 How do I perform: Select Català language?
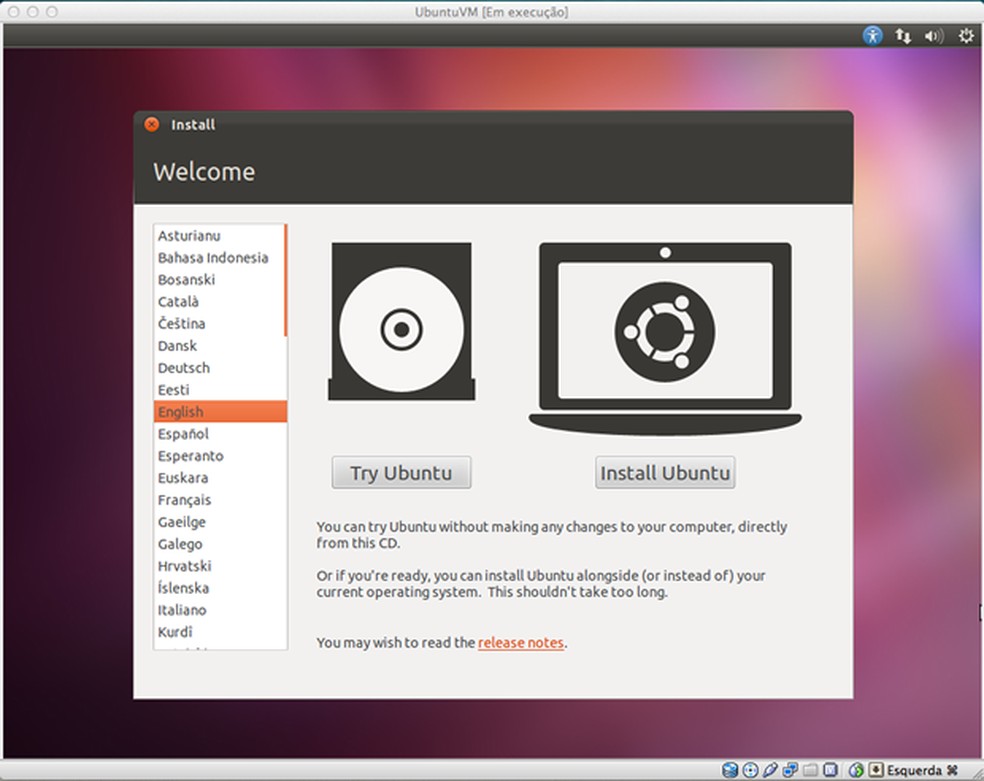219,302
